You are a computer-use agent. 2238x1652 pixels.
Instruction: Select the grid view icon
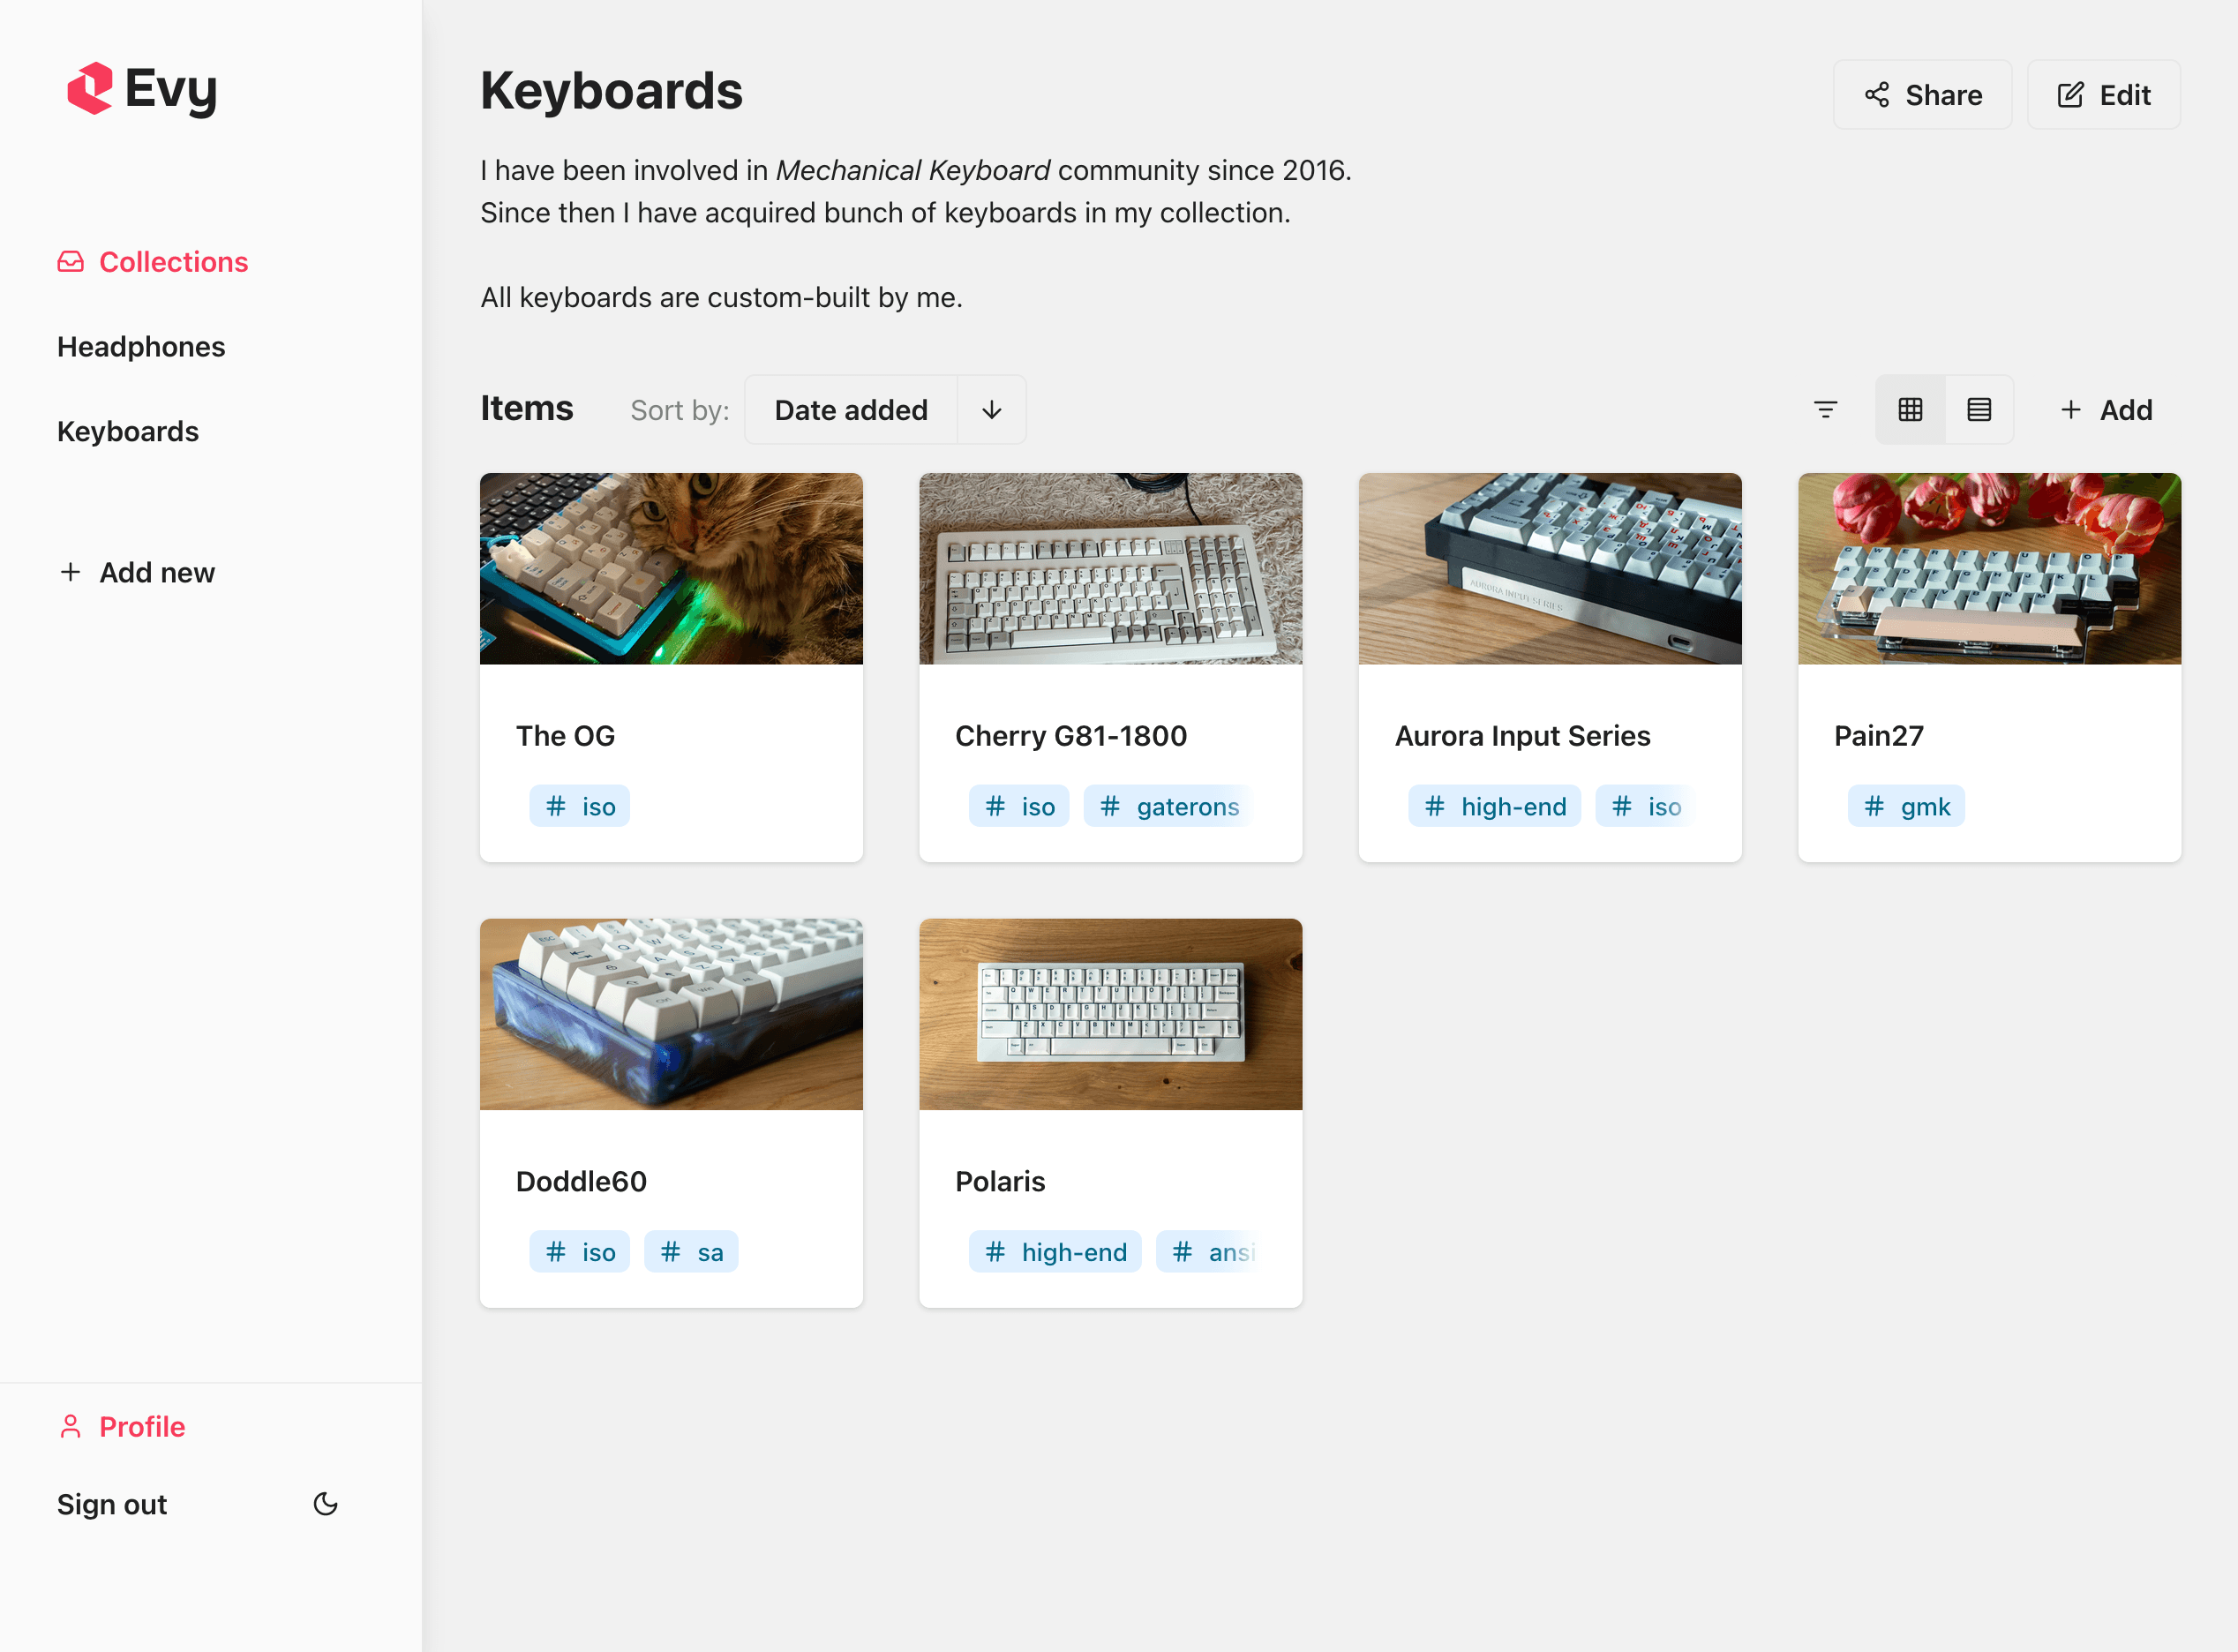pyautogui.click(x=1910, y=409)
